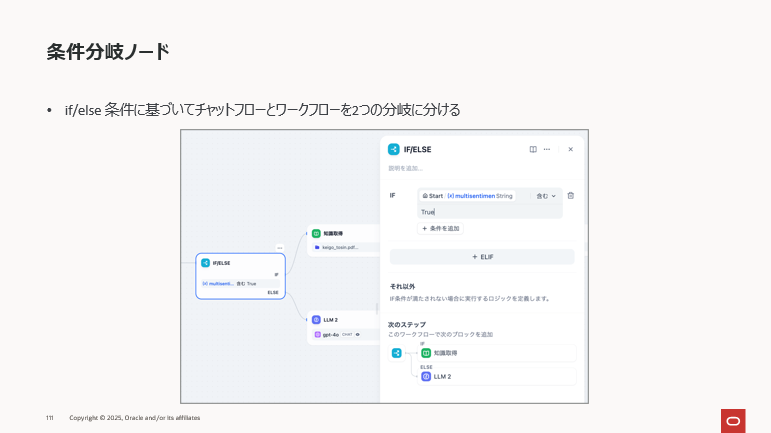Close the IF/ELSE settings panel
This screenshot has height=433, width=771.
tap(570, 149)
